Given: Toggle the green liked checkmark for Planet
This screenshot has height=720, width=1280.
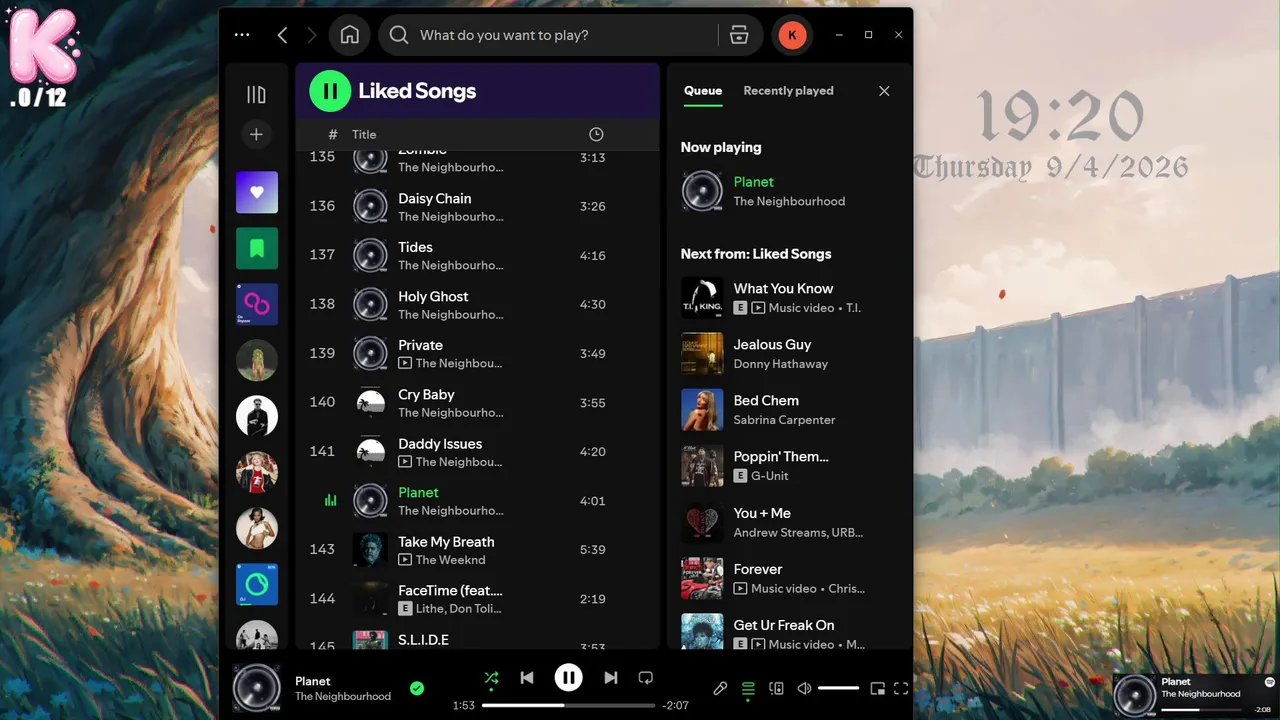Looking at the screenshot, I should [x=417, y=688].
